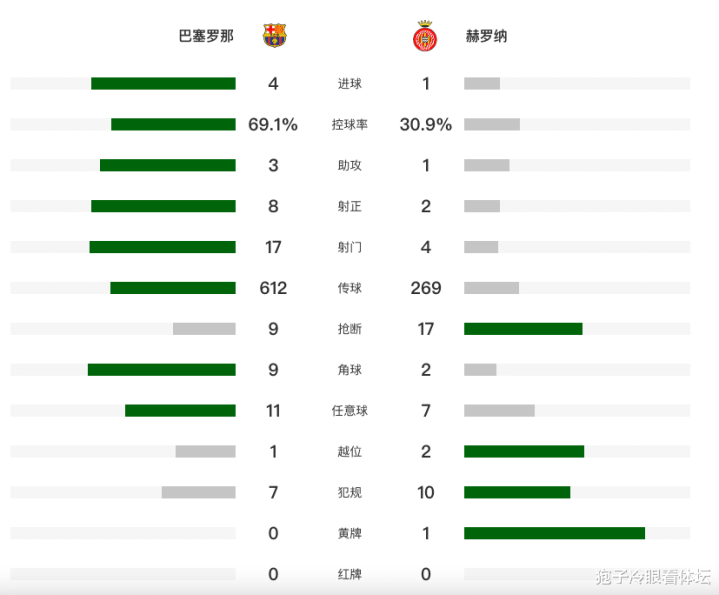The width and height of the screenshot is (719, 595).
Task: Click Barcelona's green 角球 bar
Action: tap(162, 370)
